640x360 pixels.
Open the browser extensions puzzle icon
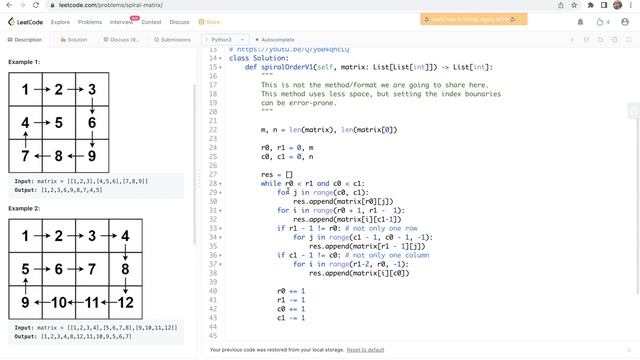click(x=591, y=5)
